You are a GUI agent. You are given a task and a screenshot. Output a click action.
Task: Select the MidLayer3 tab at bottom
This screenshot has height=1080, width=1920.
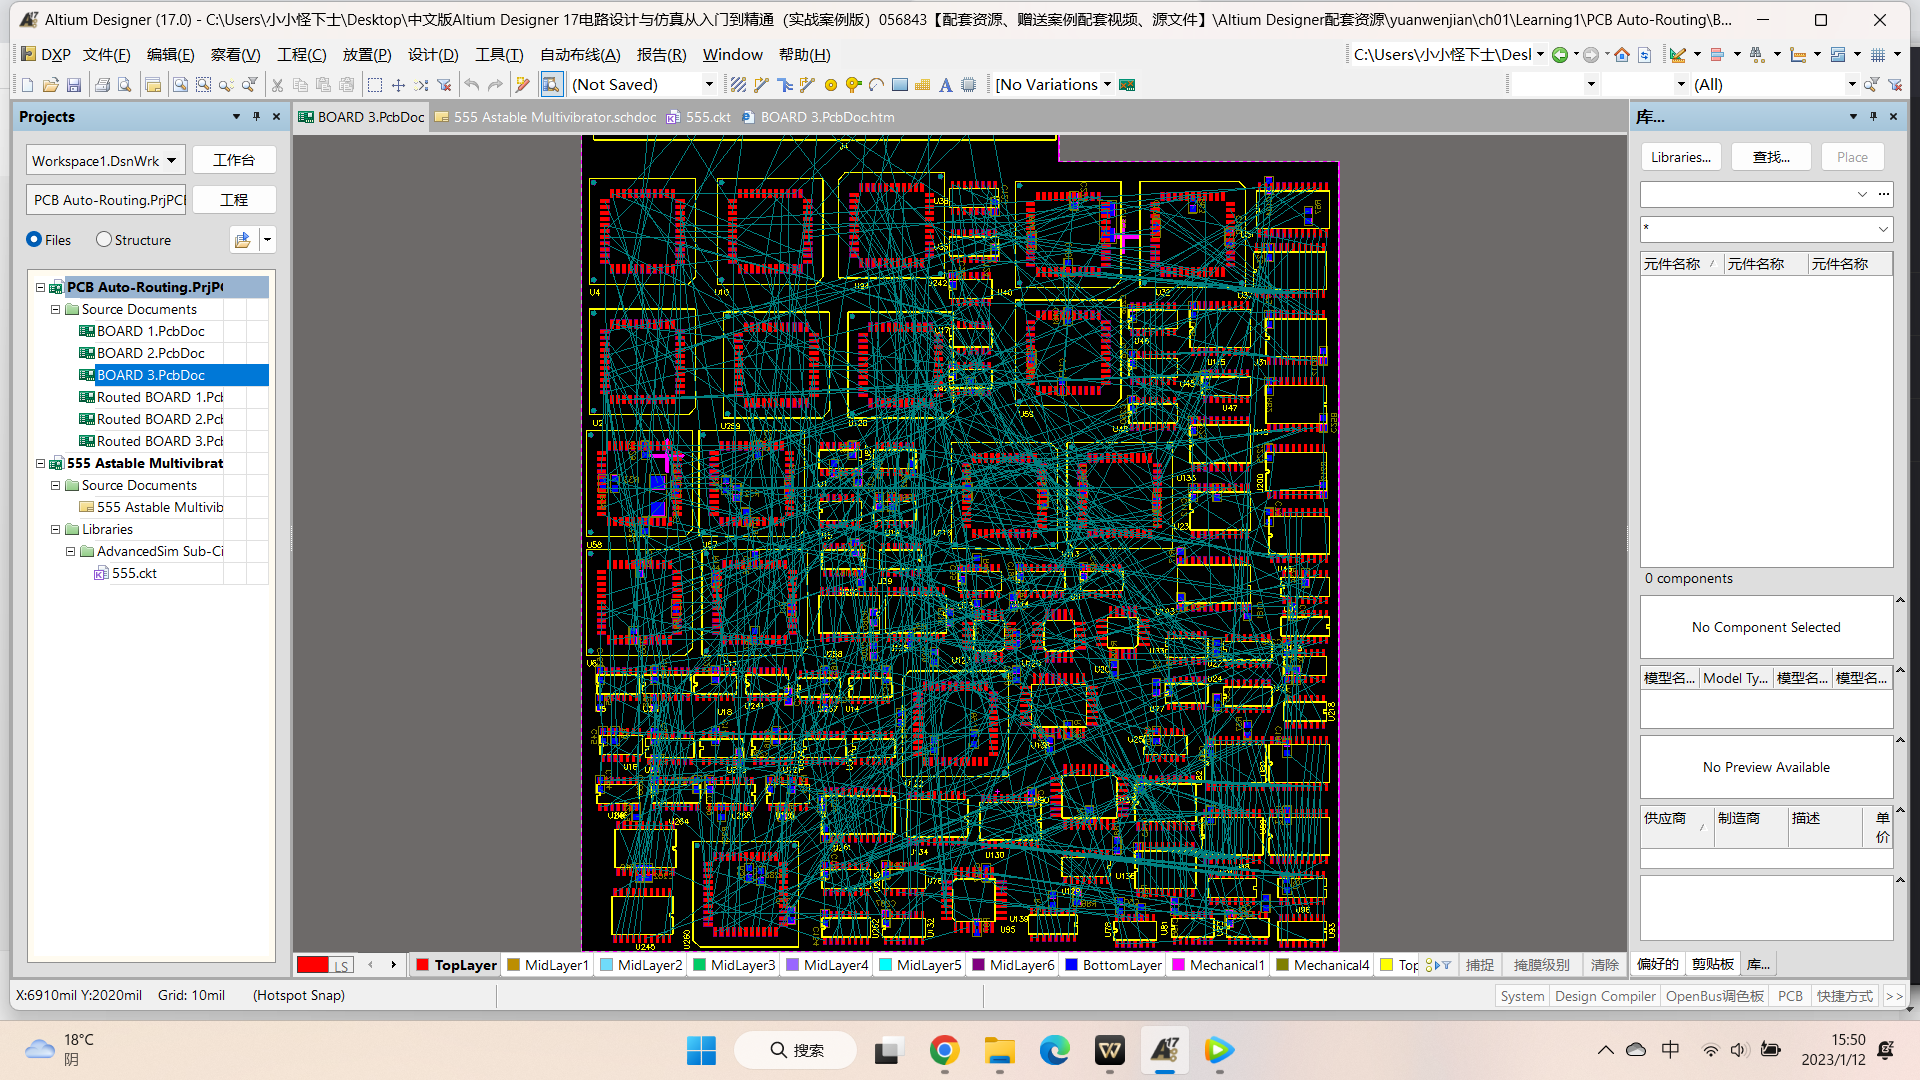[733, 964]
